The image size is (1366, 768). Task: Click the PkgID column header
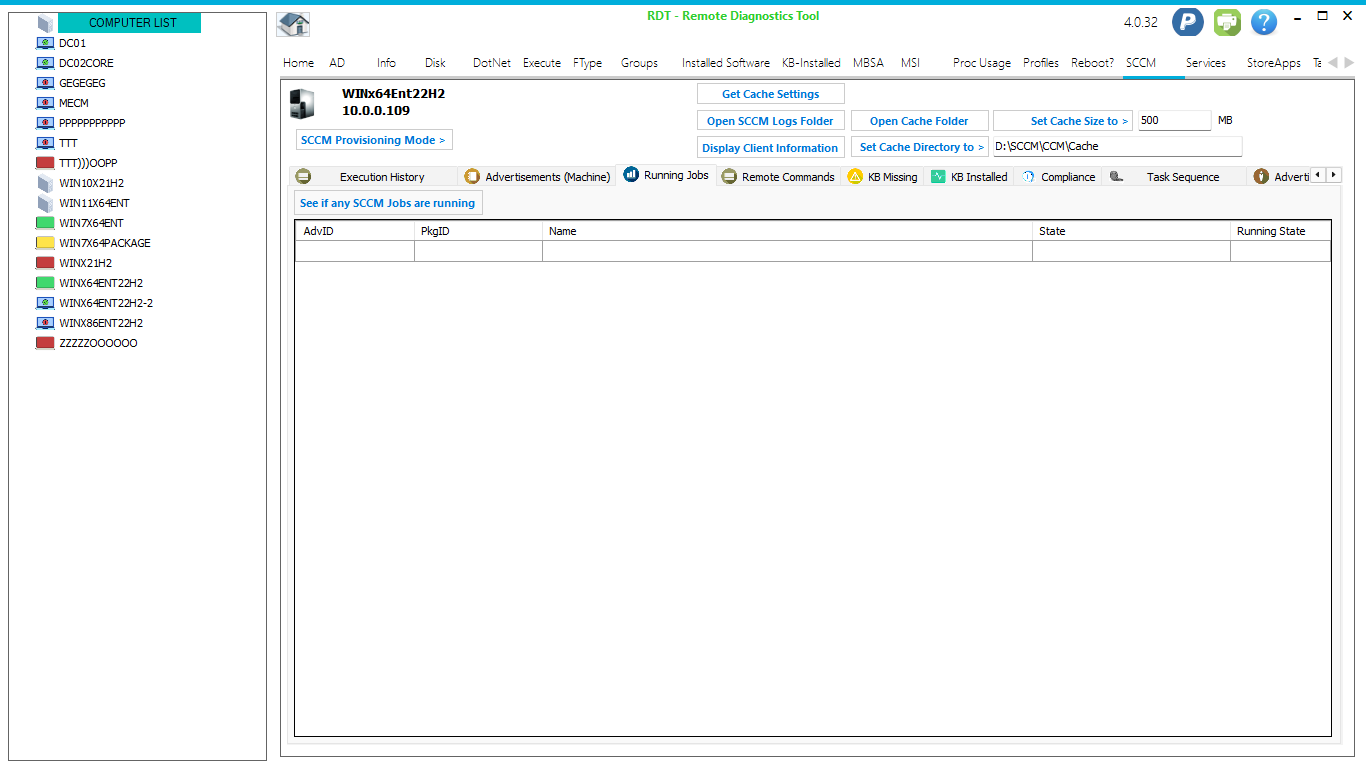(x=478, y=231)
